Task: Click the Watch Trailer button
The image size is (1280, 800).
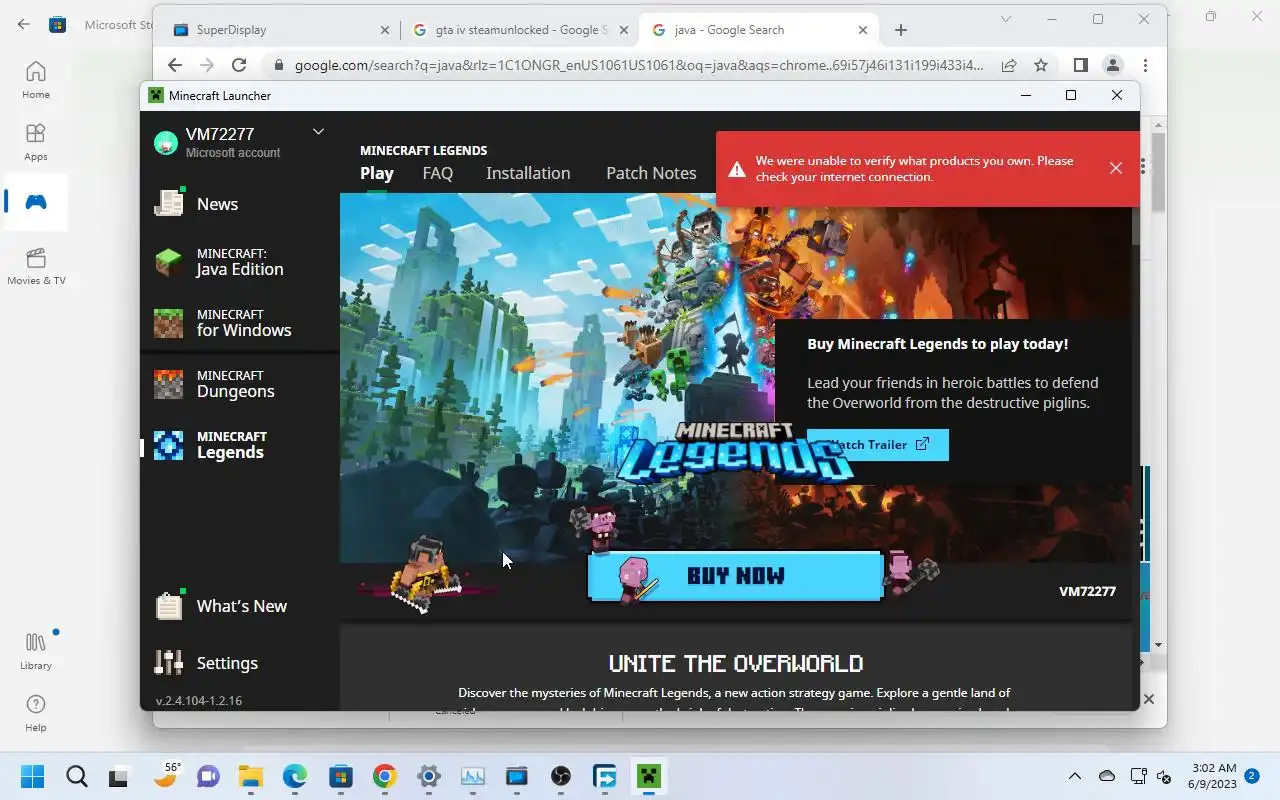Action: pos(878,444)
